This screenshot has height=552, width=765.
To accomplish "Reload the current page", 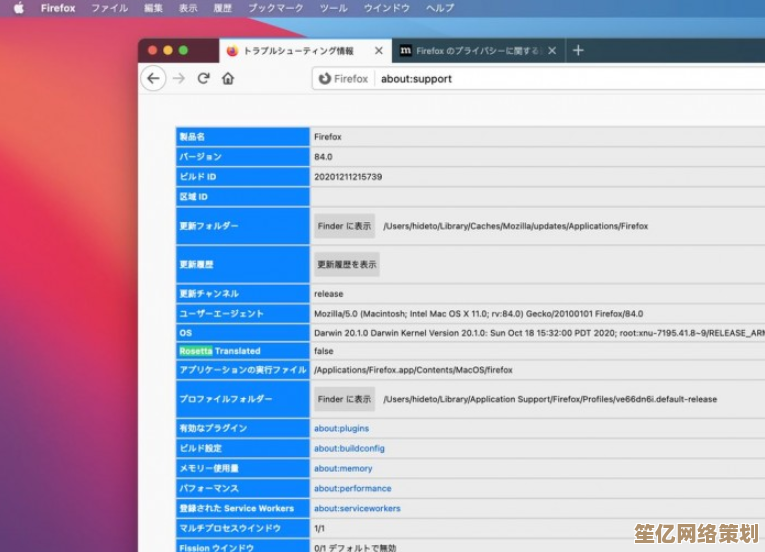I will [x=203, y=78].
